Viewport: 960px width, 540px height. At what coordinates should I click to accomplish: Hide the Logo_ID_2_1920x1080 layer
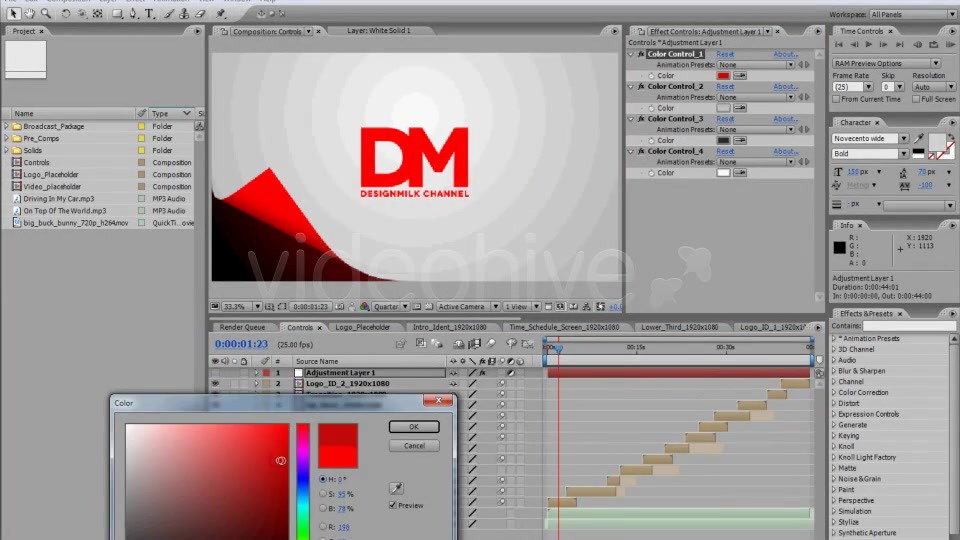(215, 384)
